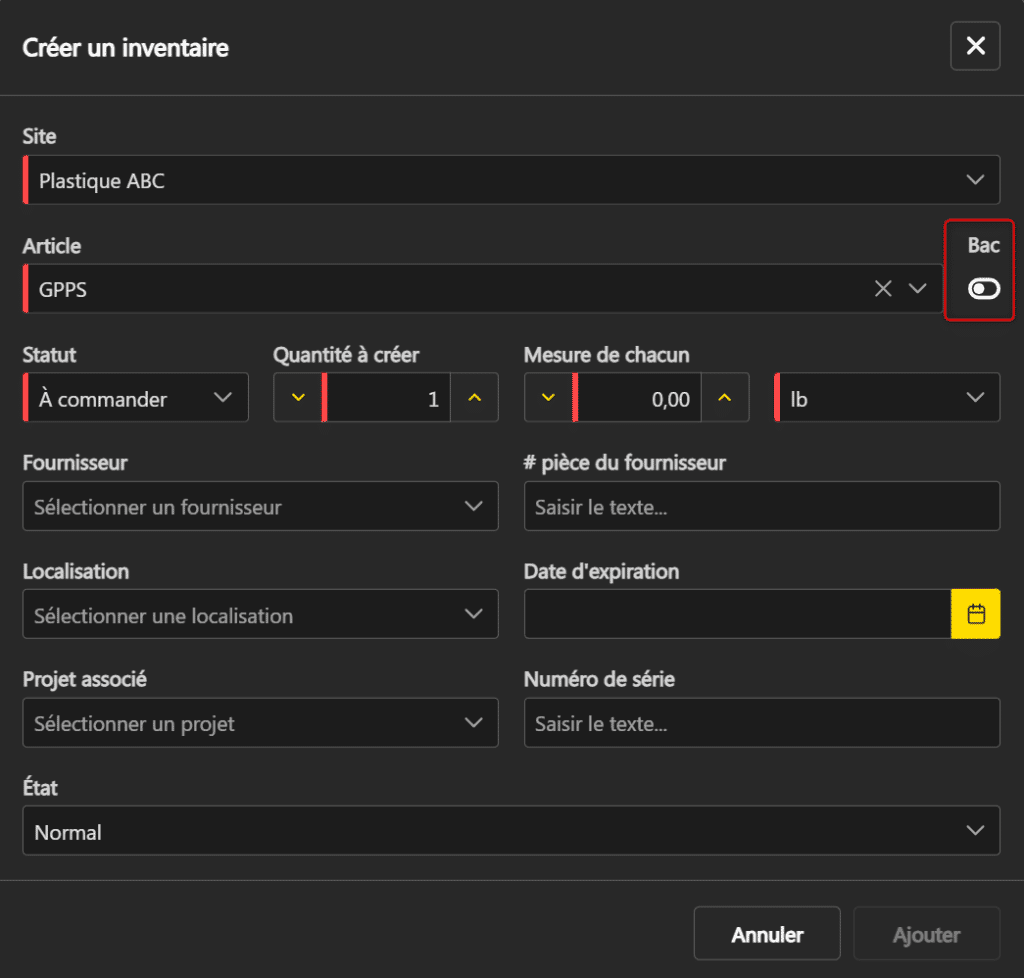Image resolution: width=1024 pixels, height=978 pixels.
Task: Clear the GPPS article selection
Action: click(x=883, y=289)
